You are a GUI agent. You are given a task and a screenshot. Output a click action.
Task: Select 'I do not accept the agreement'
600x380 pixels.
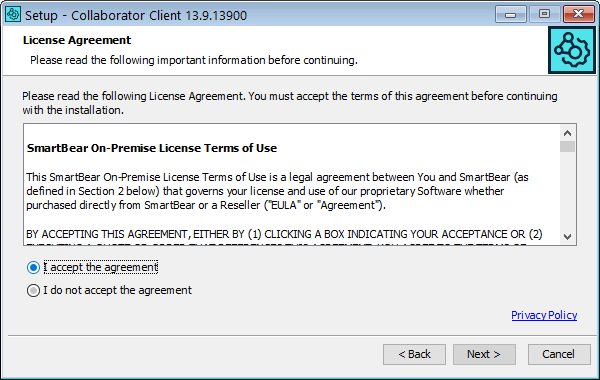click(x=33, y=290)
